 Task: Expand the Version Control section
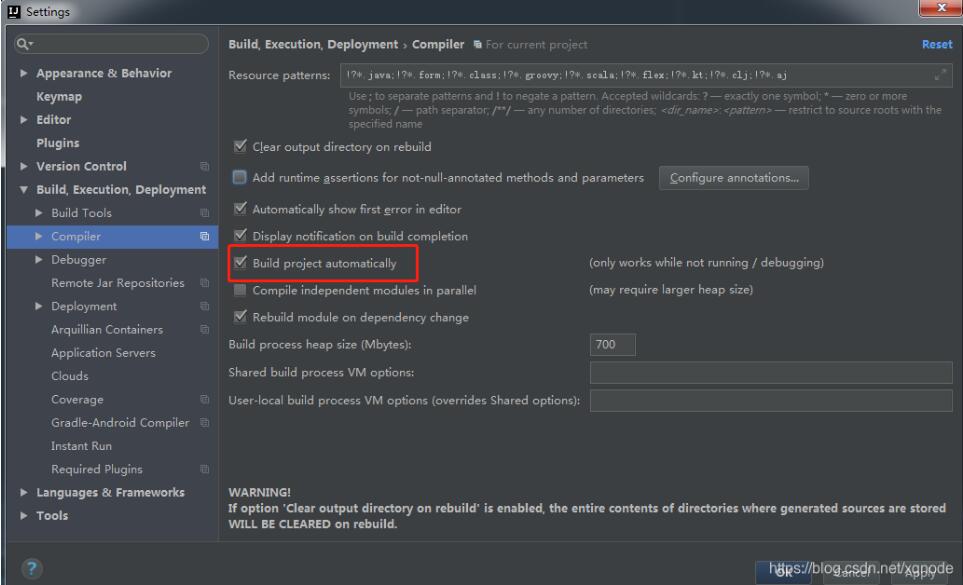[23, 166]
